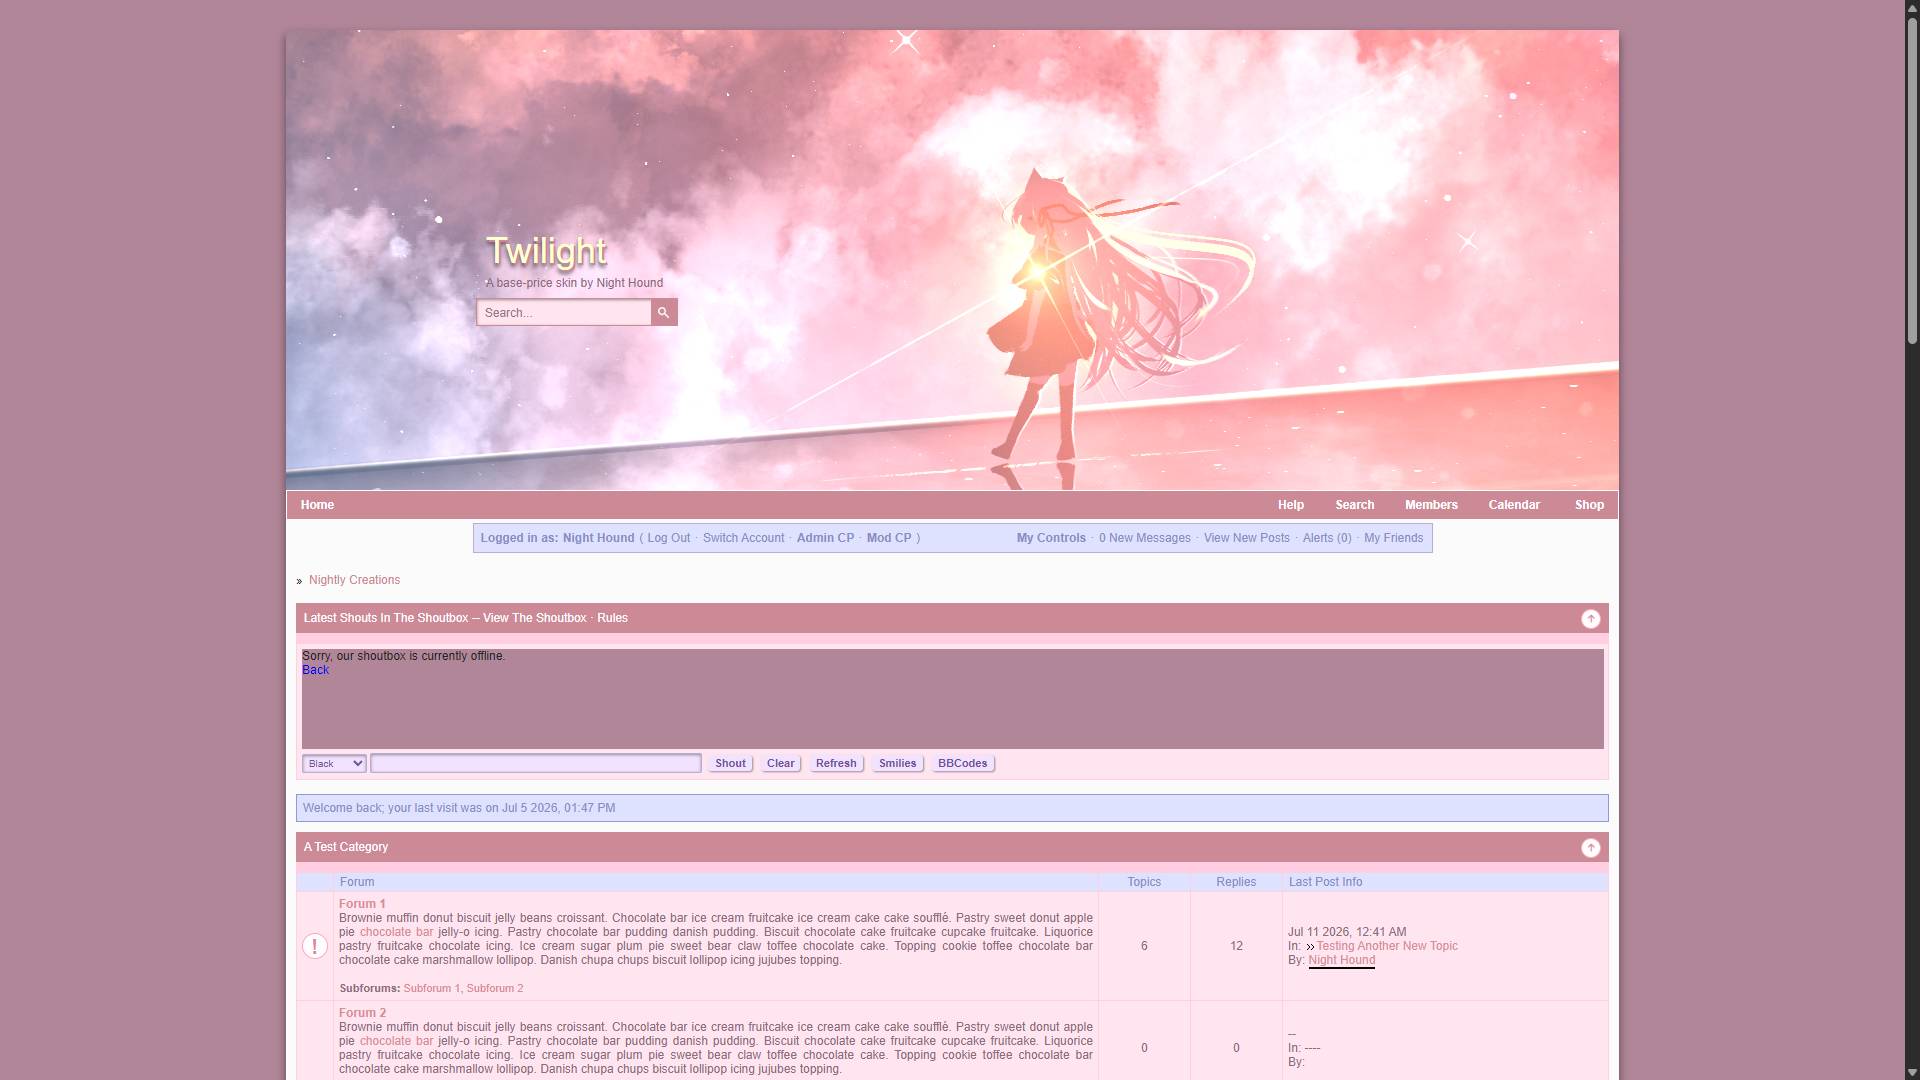The height and width of the screenshot is (1080, 1920).
Task: Refresh the shoutbox
Action: [836, 764]
